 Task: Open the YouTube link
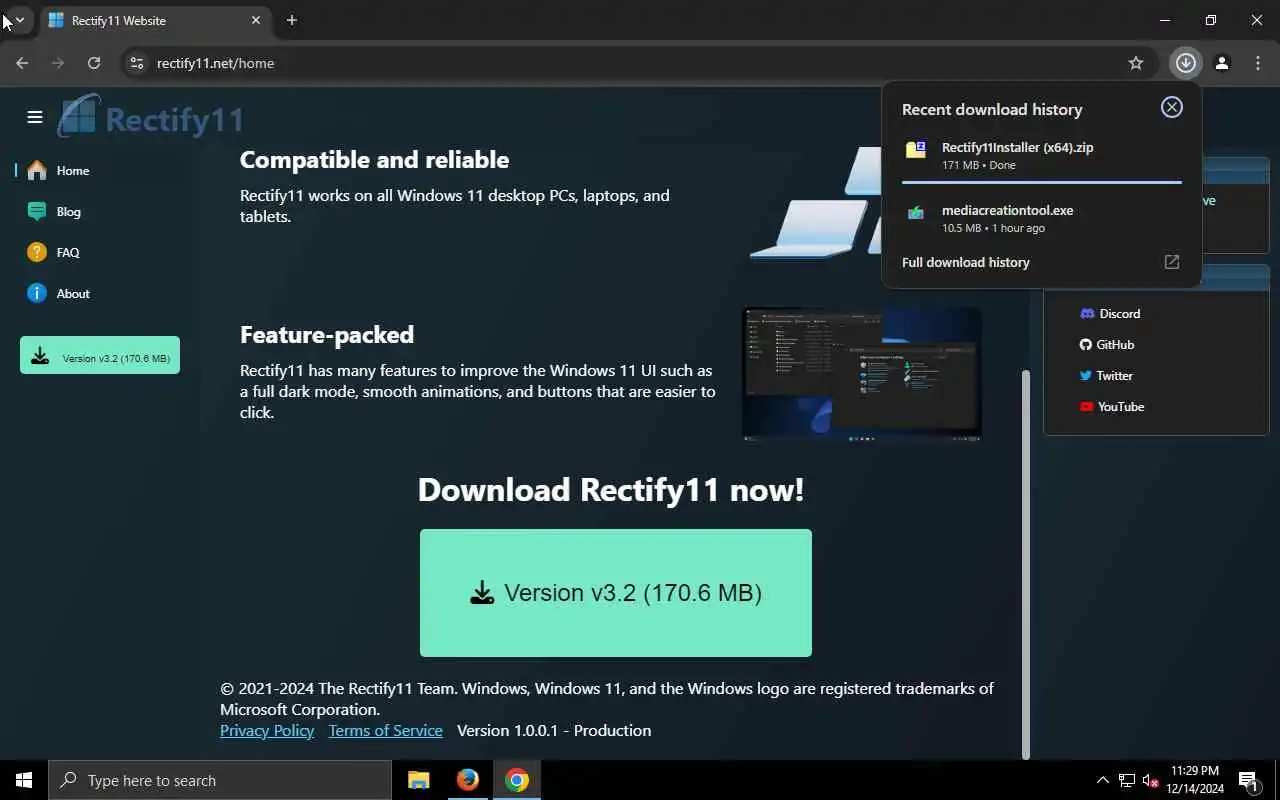(x=1111, y=407)
